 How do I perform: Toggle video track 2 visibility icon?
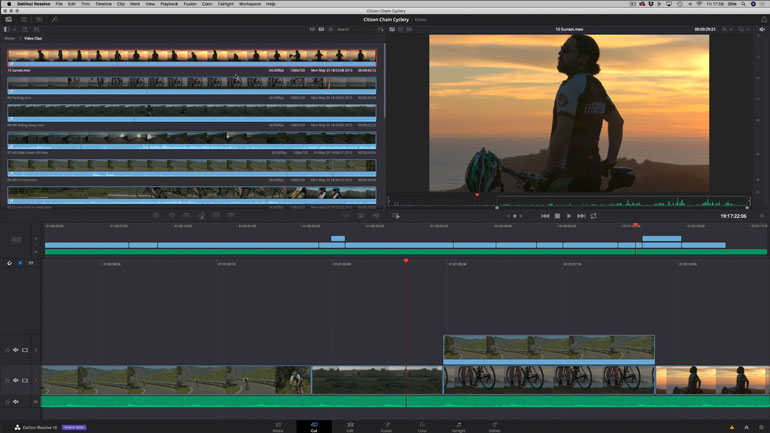[25, 350]
